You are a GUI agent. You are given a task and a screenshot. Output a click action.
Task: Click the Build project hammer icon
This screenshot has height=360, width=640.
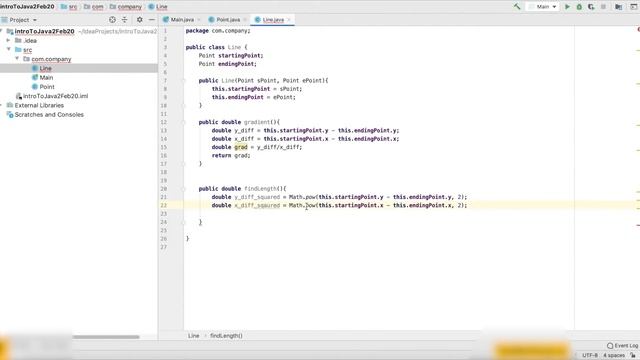517,7
